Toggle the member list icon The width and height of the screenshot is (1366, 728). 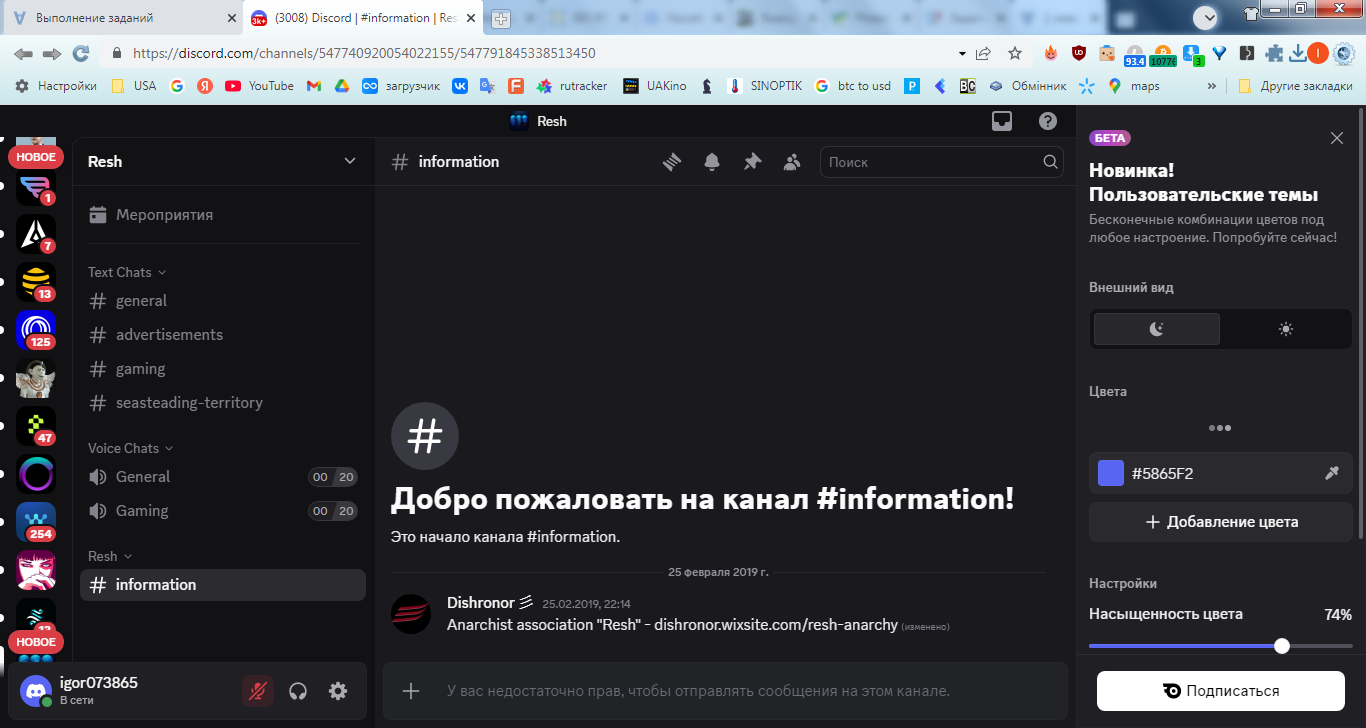pyautogui.click(x=792, y=162)
